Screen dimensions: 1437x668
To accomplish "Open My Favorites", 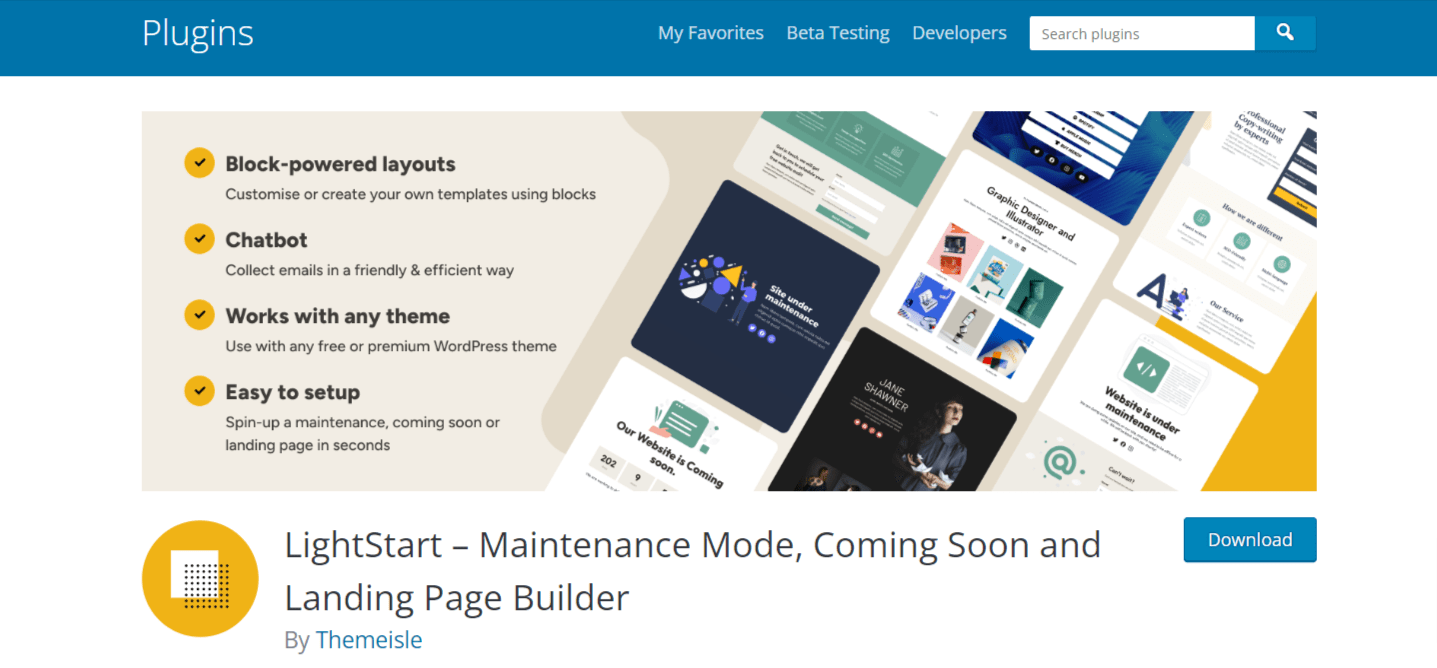I will click(710, 32).
